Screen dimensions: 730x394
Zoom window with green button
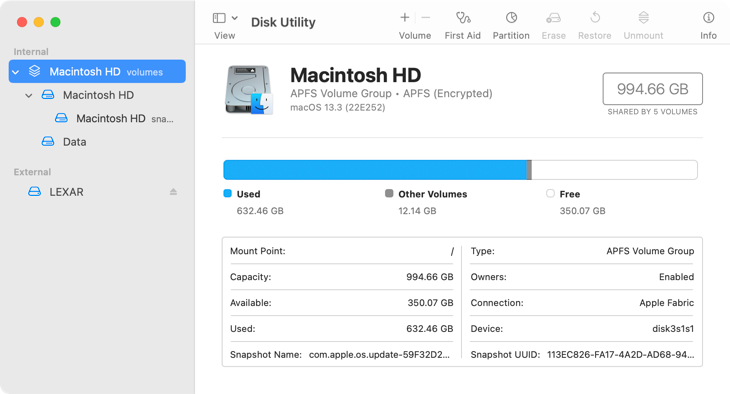click(x=55, y=22)
